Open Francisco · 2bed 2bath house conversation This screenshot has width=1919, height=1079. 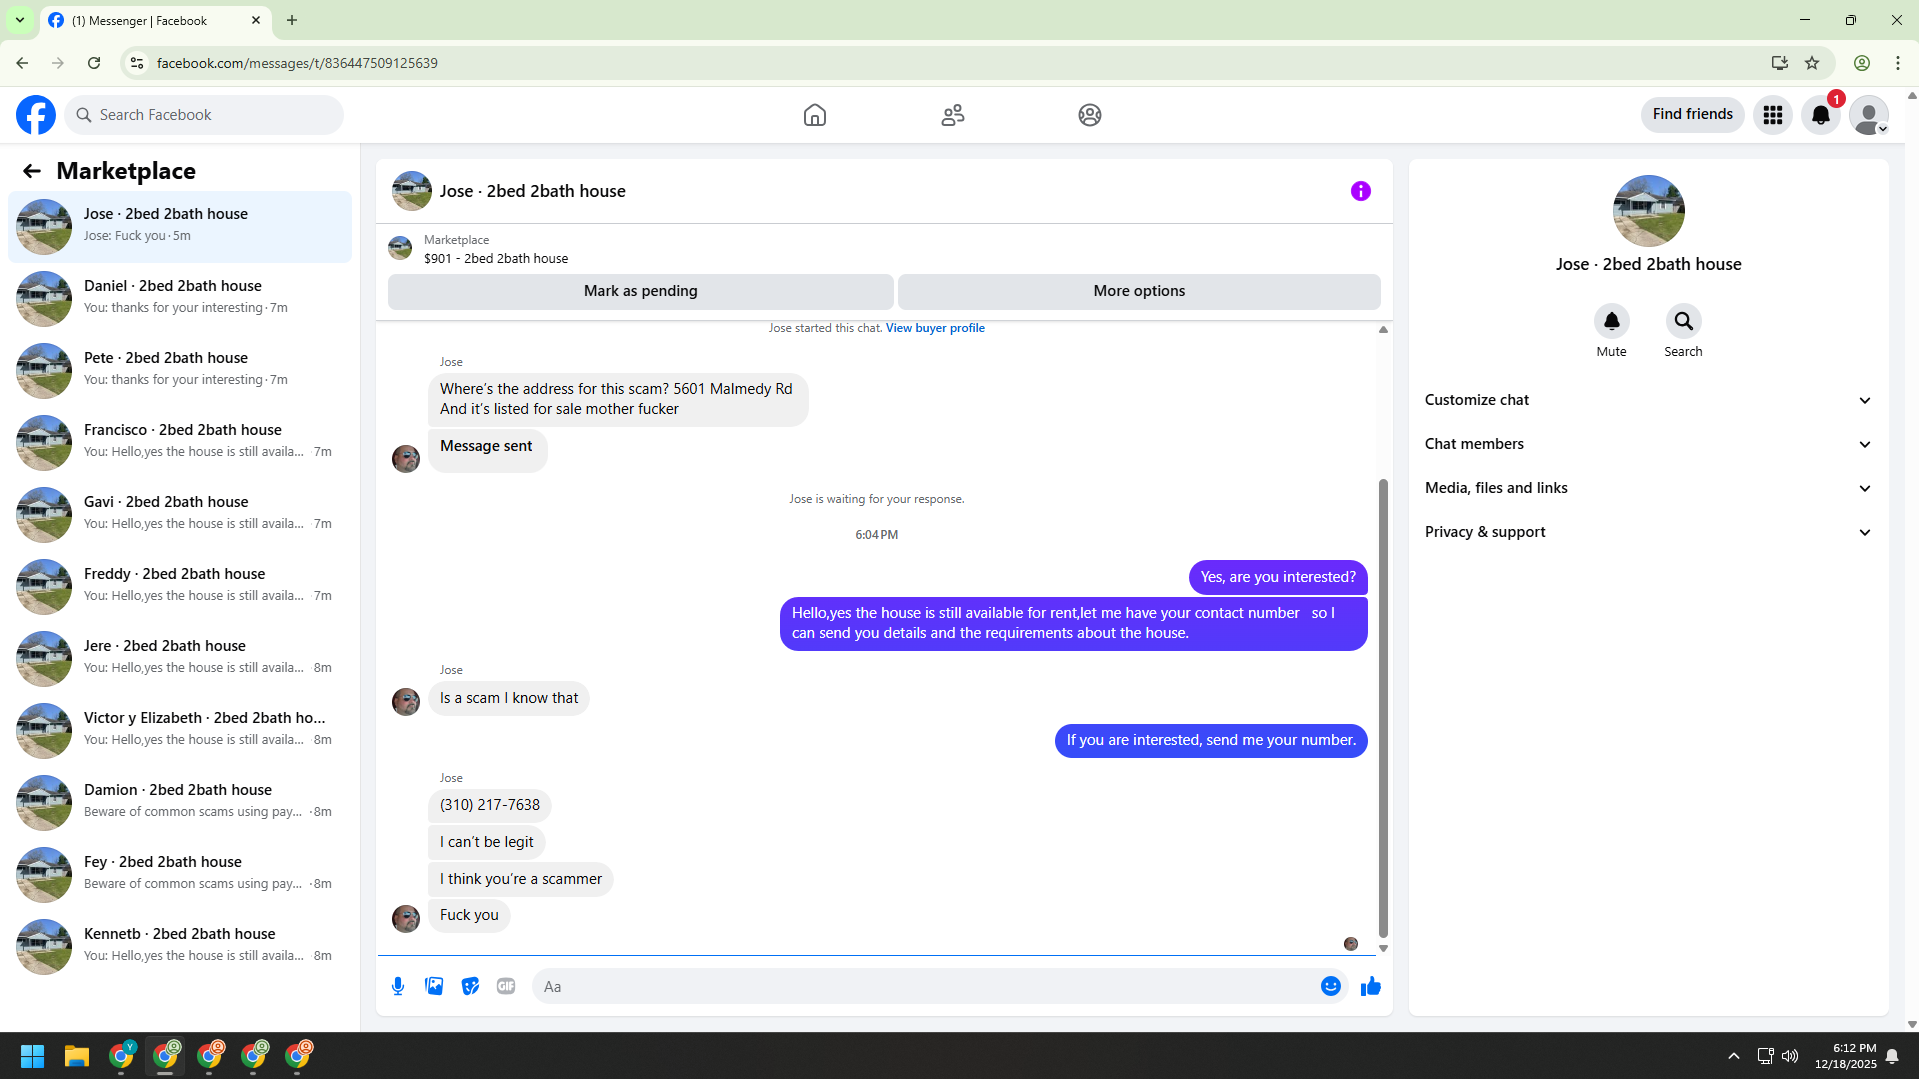click(180, 443)
